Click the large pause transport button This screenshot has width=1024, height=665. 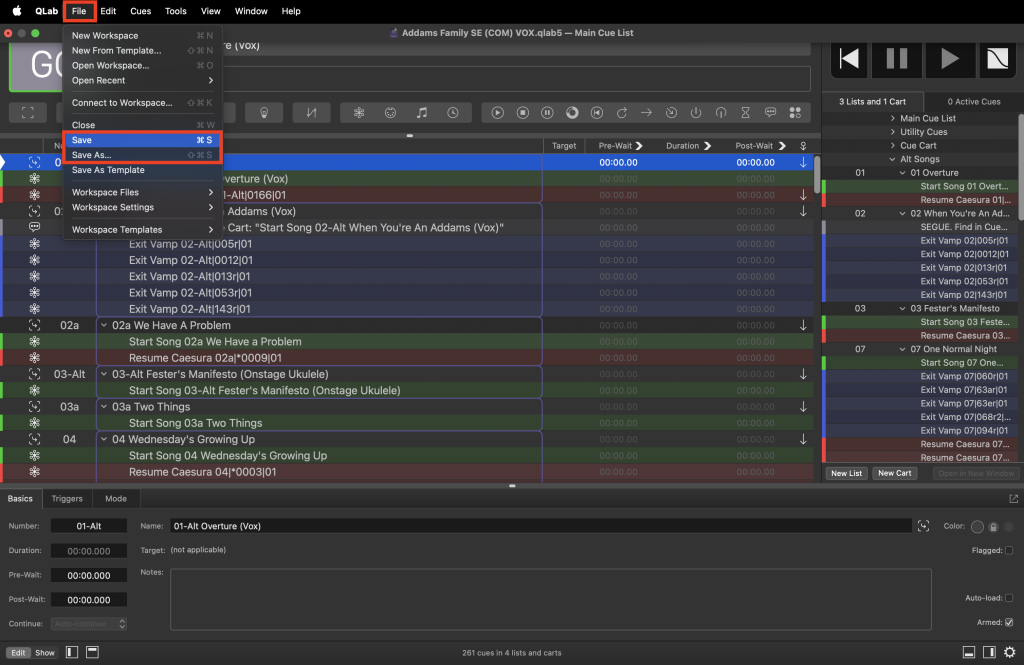coord(897,59)
